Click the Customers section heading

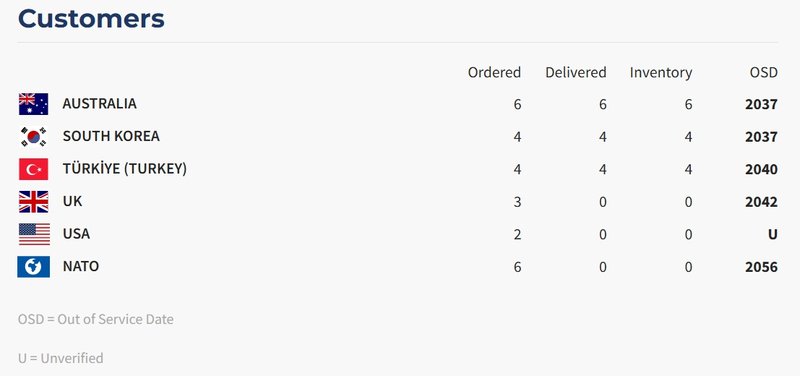coord(91,19)
